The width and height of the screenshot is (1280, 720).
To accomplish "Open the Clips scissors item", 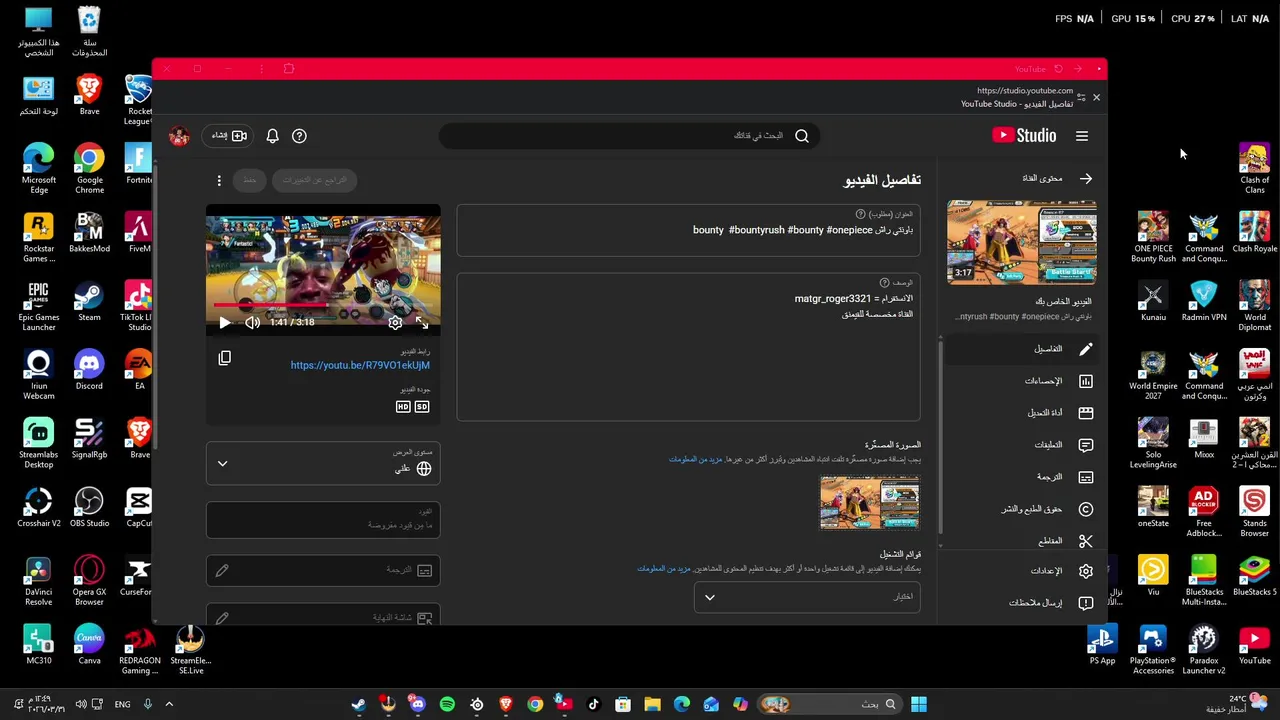I will click(1022, 541).
